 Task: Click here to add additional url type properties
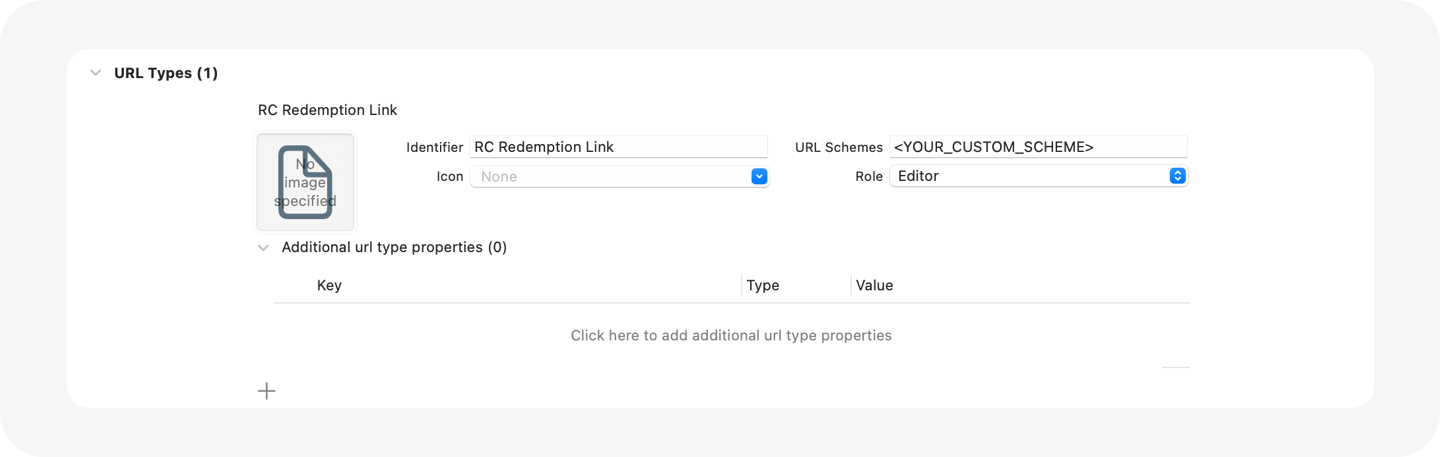731,335
